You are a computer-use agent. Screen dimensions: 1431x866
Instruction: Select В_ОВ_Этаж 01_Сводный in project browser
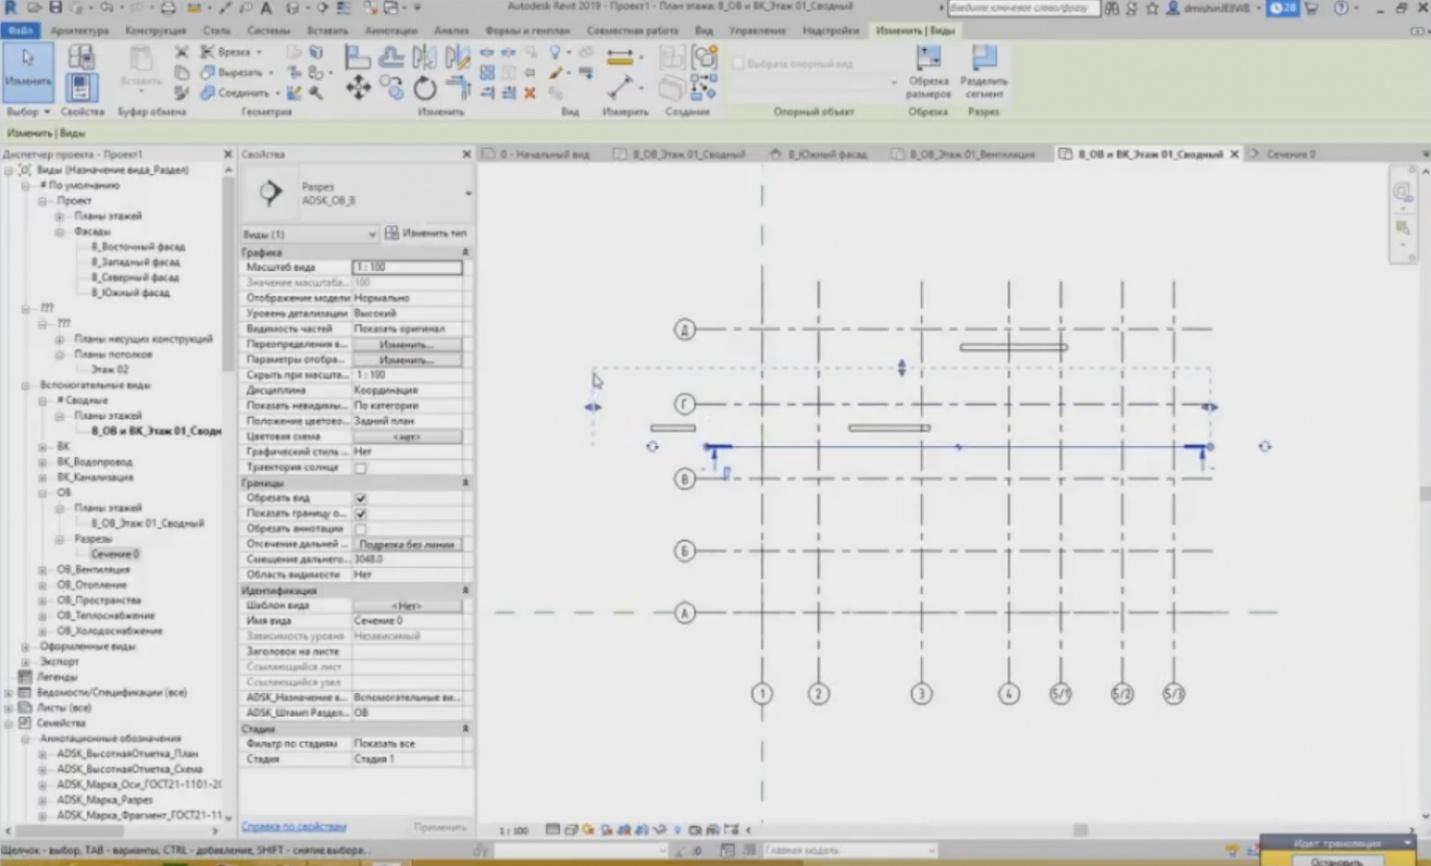(x=148, y=523)
